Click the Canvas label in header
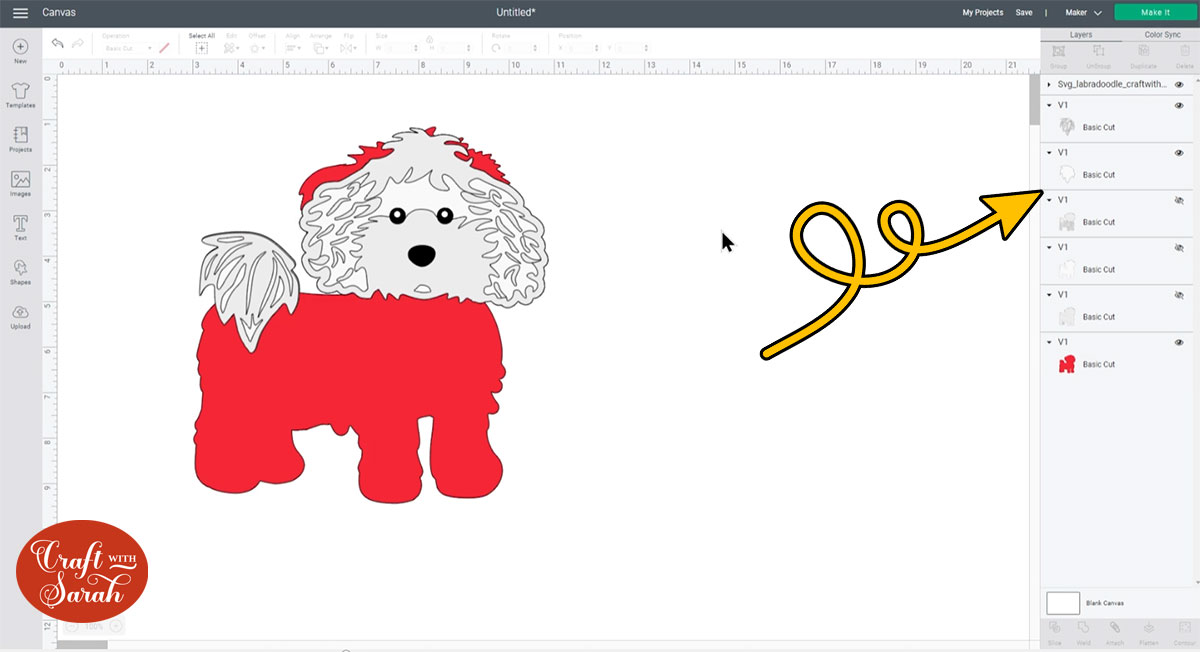The height and width of the screenshot is (652, 1200). coord(59,13)
